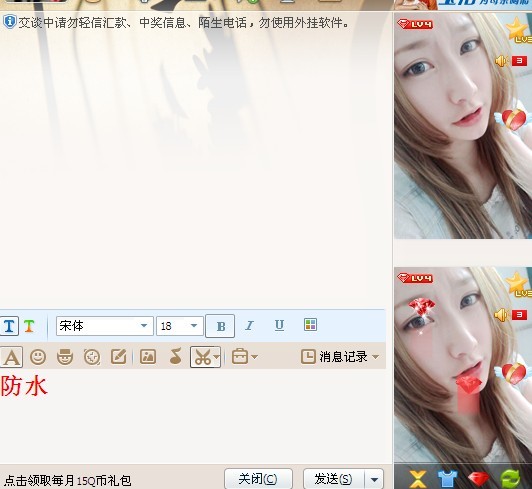Toggle bold formatting
532x489 pixels.
pyautogui.click(x=220, y=326)
